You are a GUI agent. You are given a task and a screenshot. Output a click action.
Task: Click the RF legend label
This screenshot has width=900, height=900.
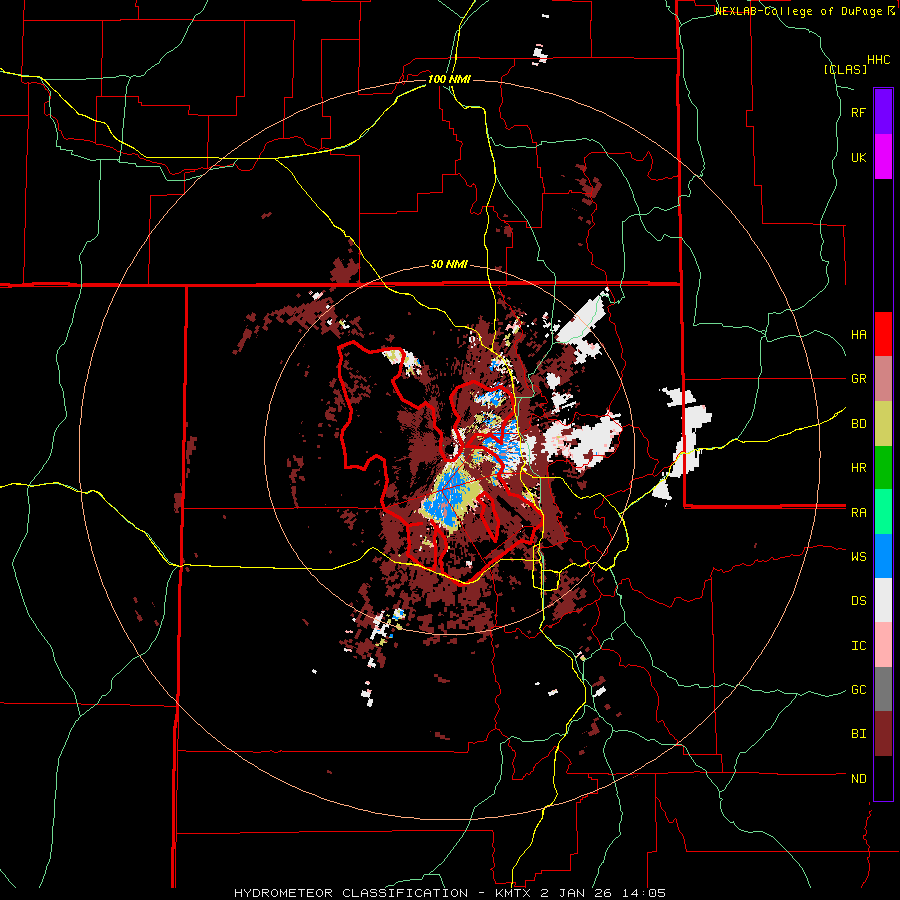[x=858, y=112]
